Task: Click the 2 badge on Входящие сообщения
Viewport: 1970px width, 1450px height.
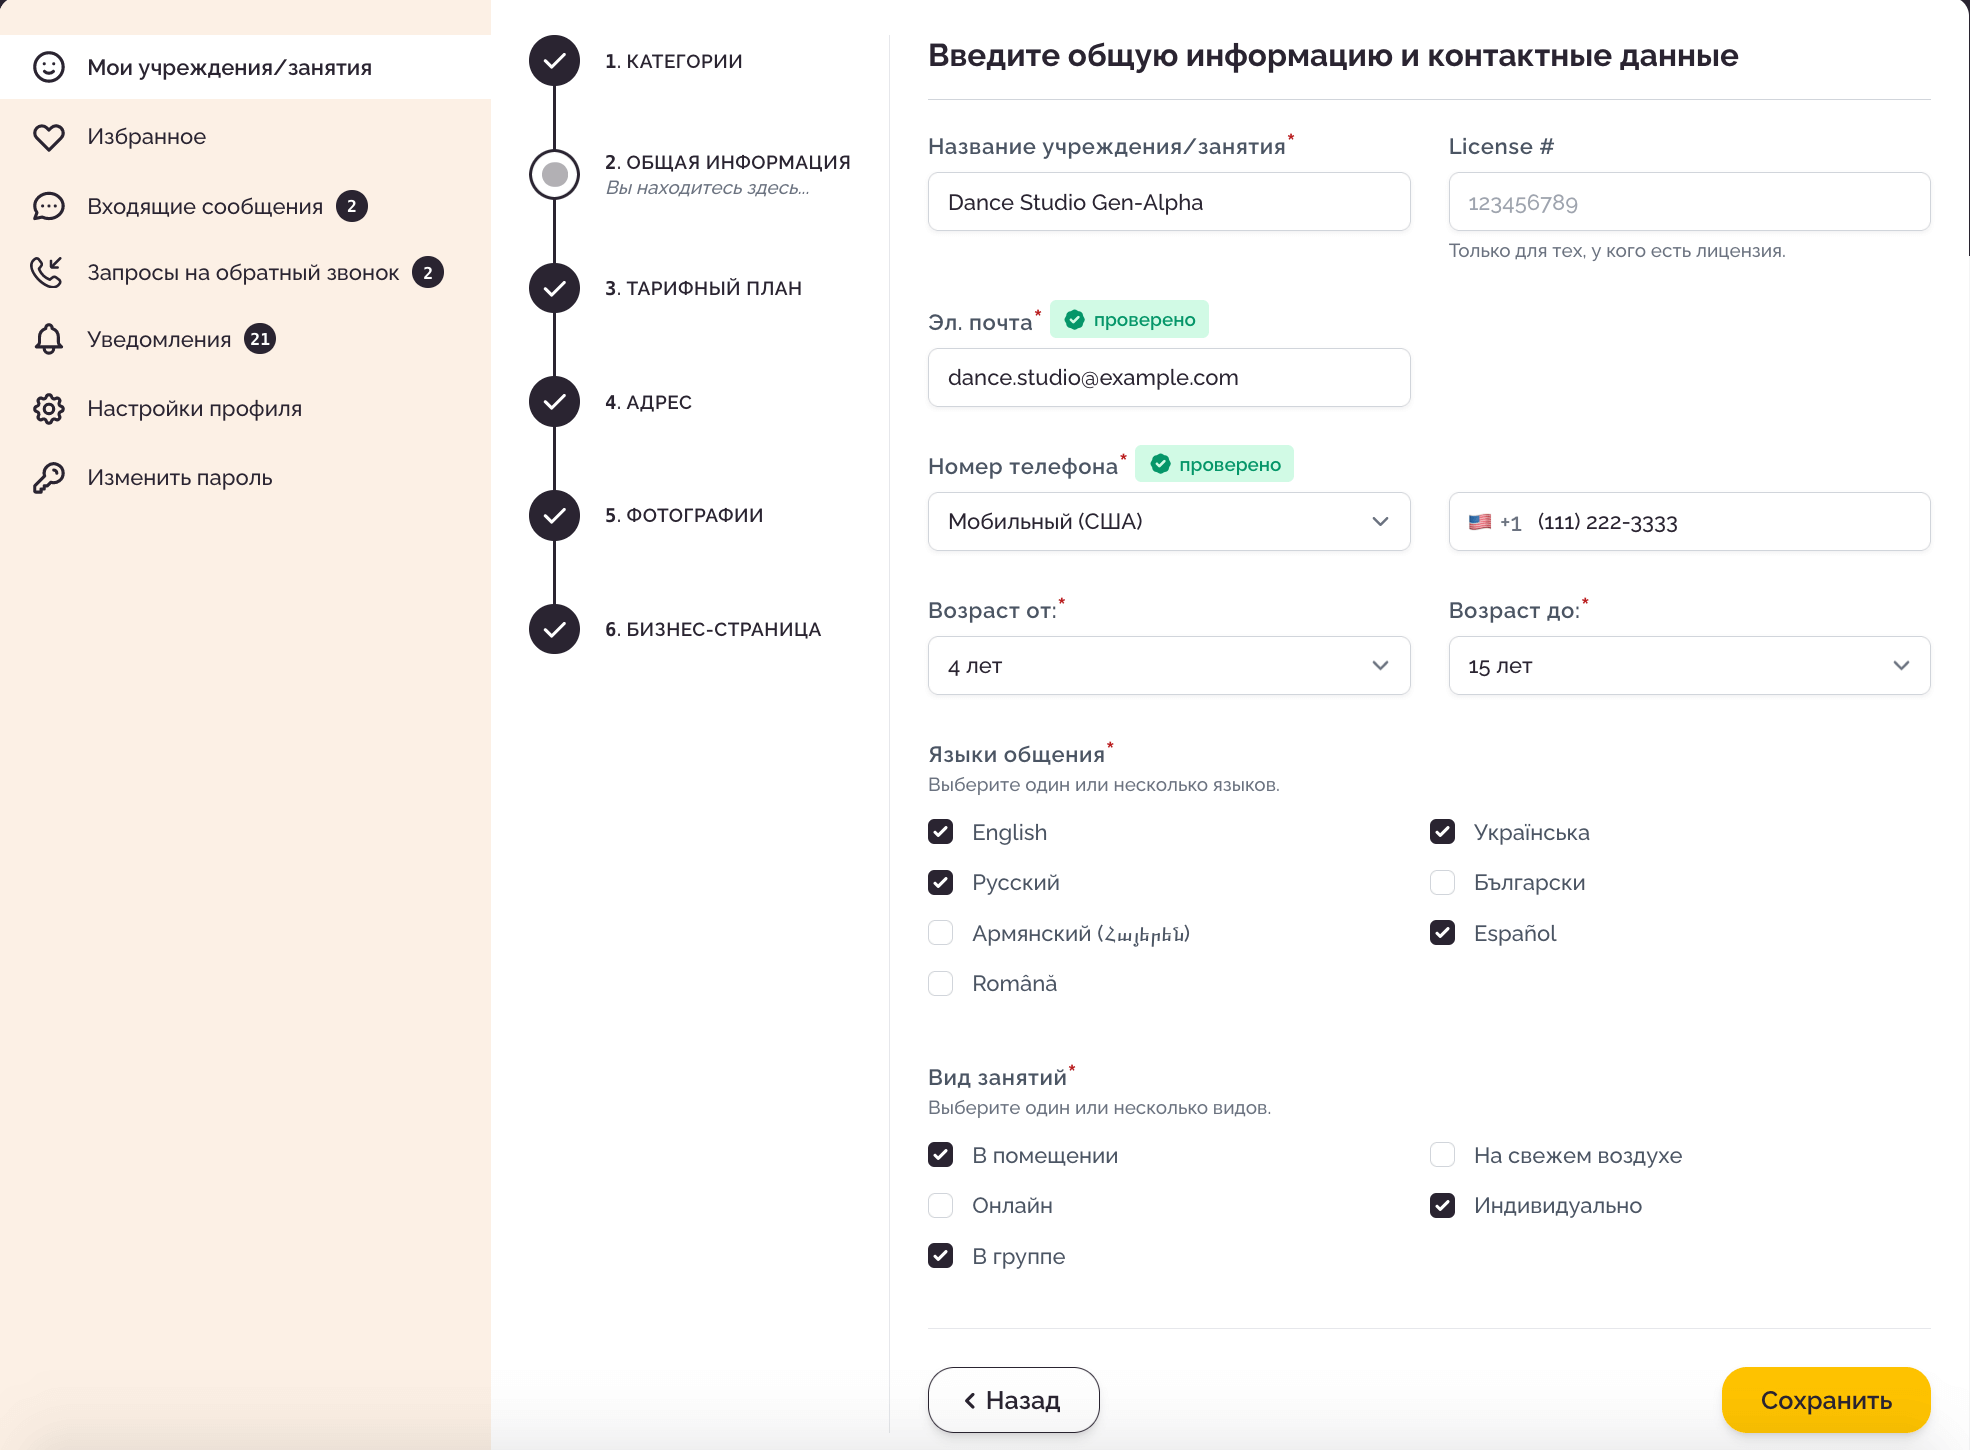Action: coord(351,206)
